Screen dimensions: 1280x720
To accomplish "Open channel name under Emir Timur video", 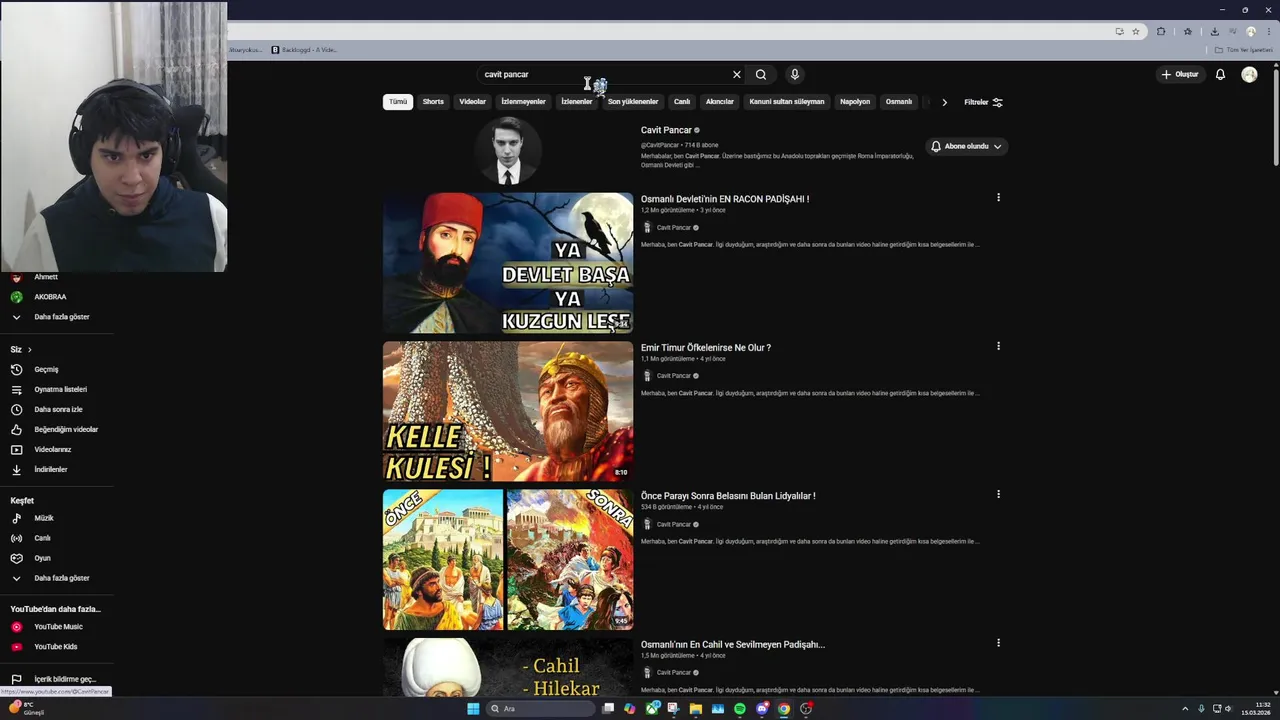I will [x=673, y=376].
